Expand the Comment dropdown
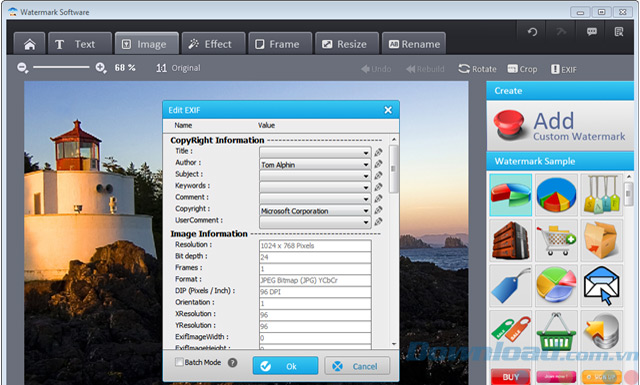640x385 pixels. coord(366,199)
